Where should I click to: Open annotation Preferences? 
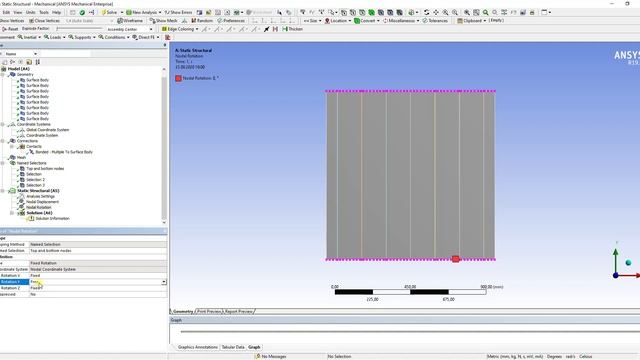[231, 20]
